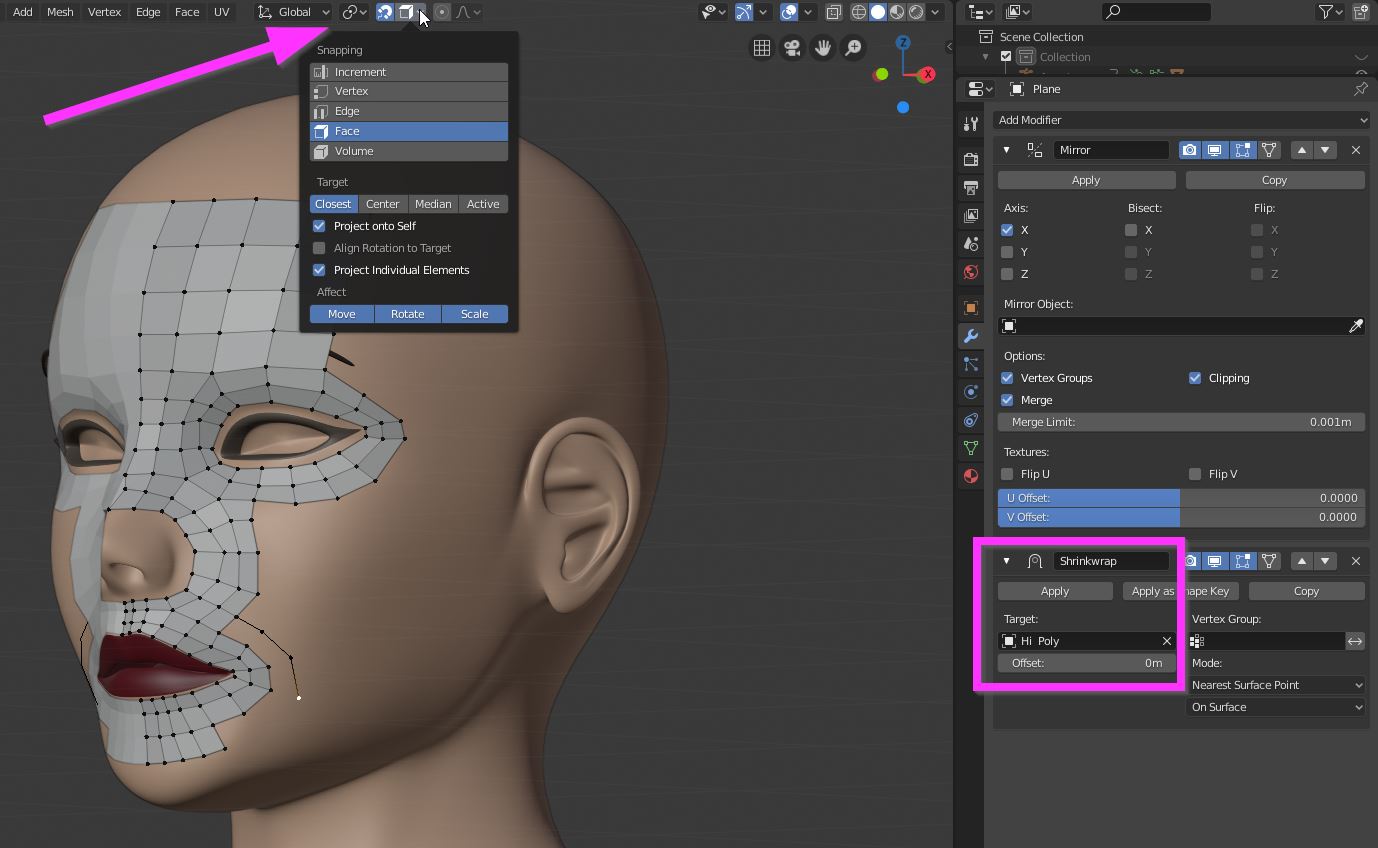The image size is (1378, 848).
Task: Toggle Rotate in snapping Affect options
Action: click(408, 314)
